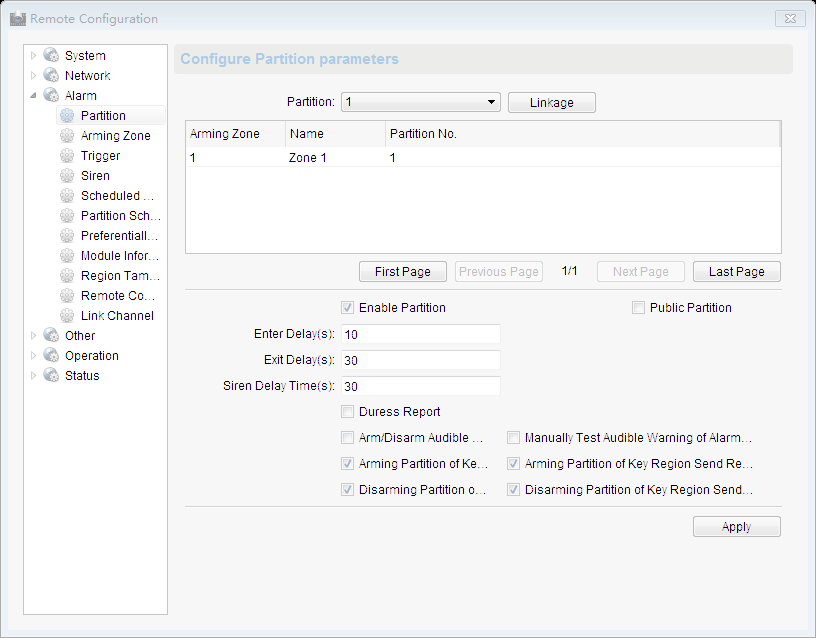The image size is (816, 638).
Task: Tick the Arm/Disarm Audible checkbox
Action: [x=348, y=438]
